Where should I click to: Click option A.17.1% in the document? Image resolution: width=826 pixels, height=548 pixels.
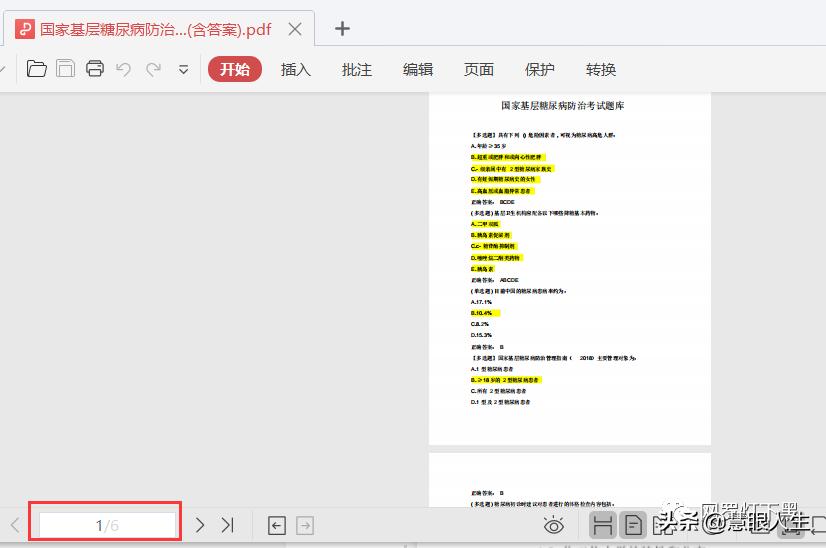[x=481, y=302]
